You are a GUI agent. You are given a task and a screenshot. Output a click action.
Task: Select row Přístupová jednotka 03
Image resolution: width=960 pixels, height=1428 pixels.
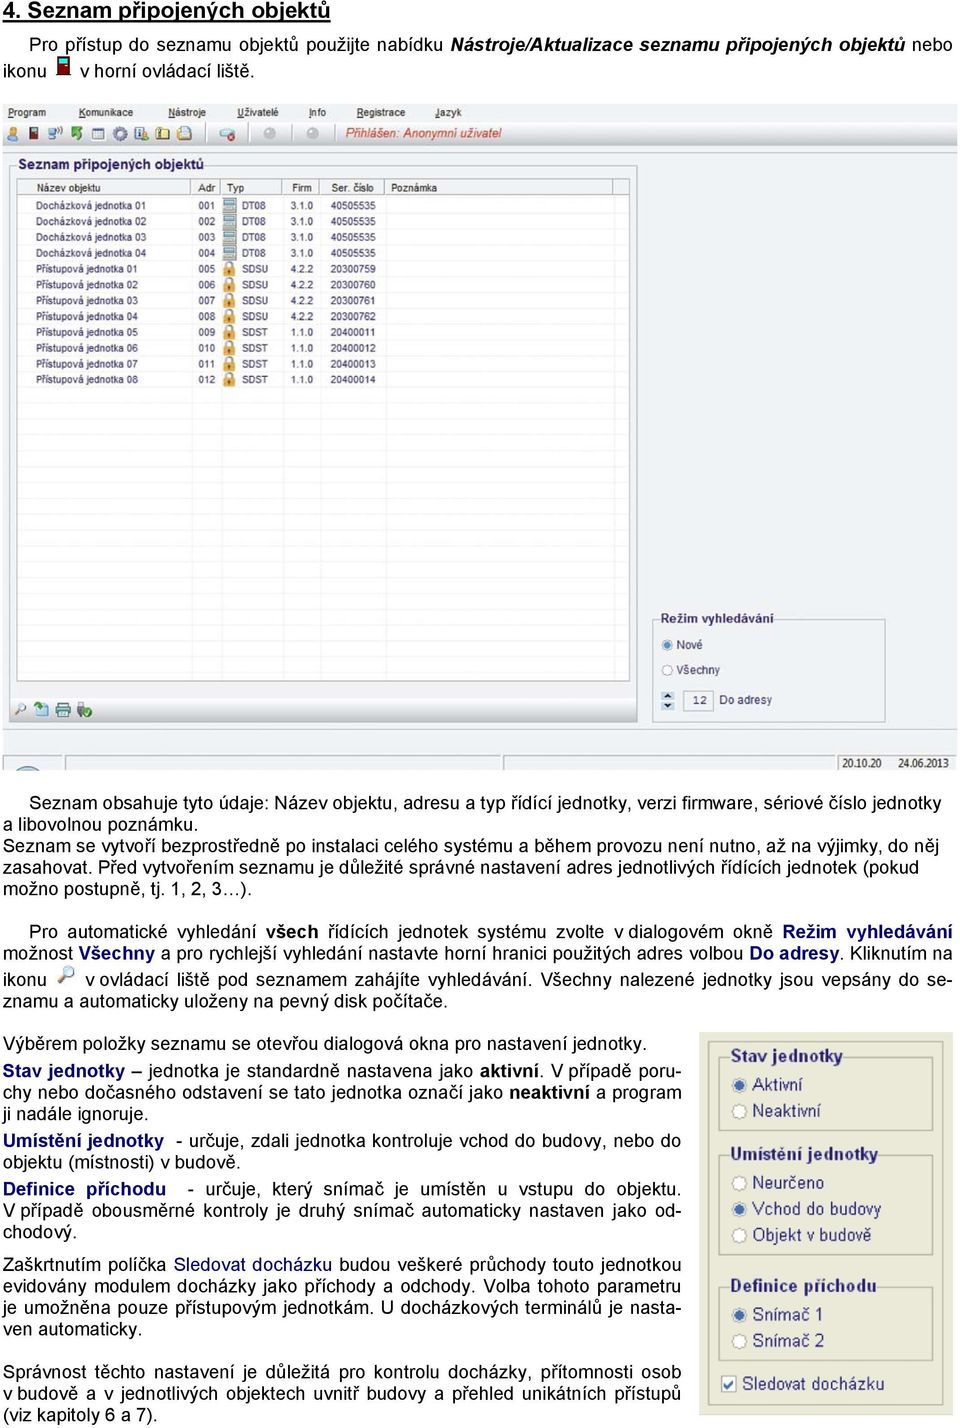323,300
